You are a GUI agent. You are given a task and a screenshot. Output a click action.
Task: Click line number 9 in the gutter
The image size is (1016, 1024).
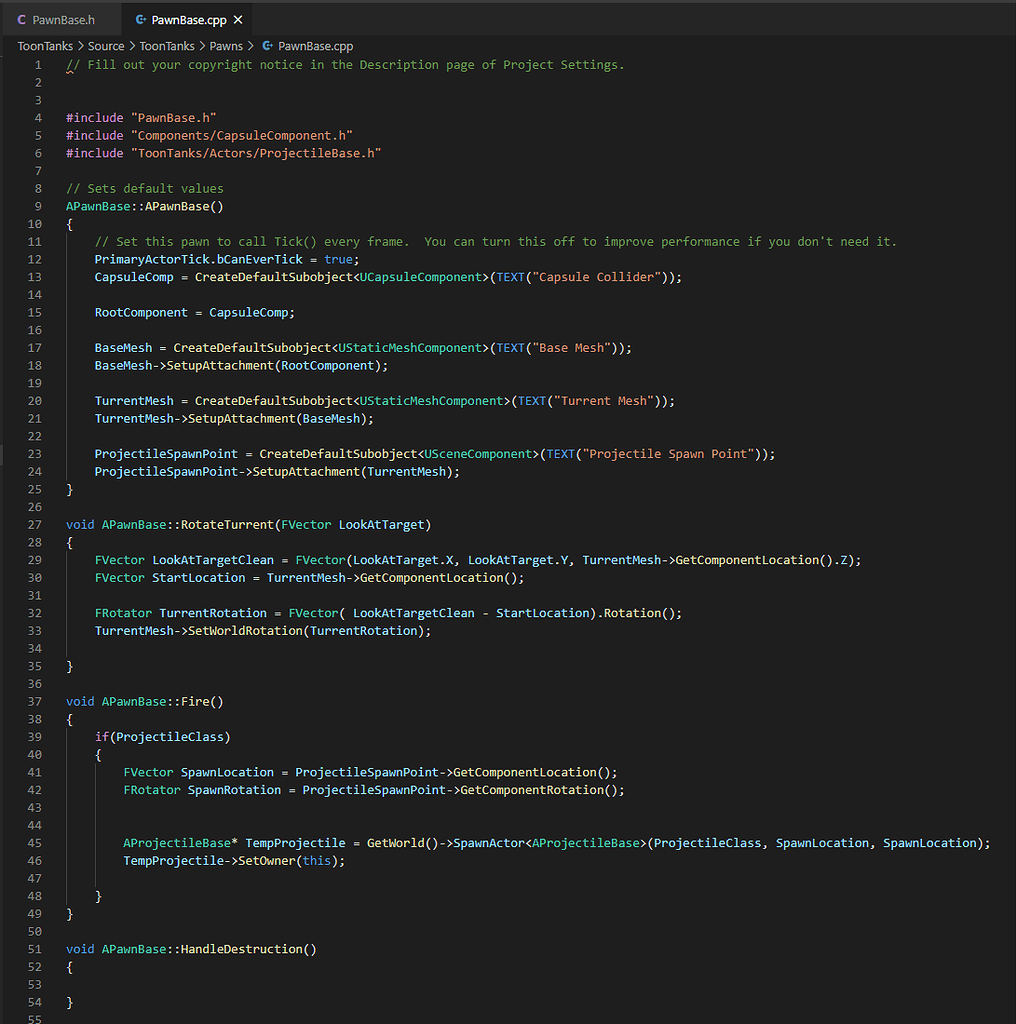pyautogui.click(x=38, y=206)
